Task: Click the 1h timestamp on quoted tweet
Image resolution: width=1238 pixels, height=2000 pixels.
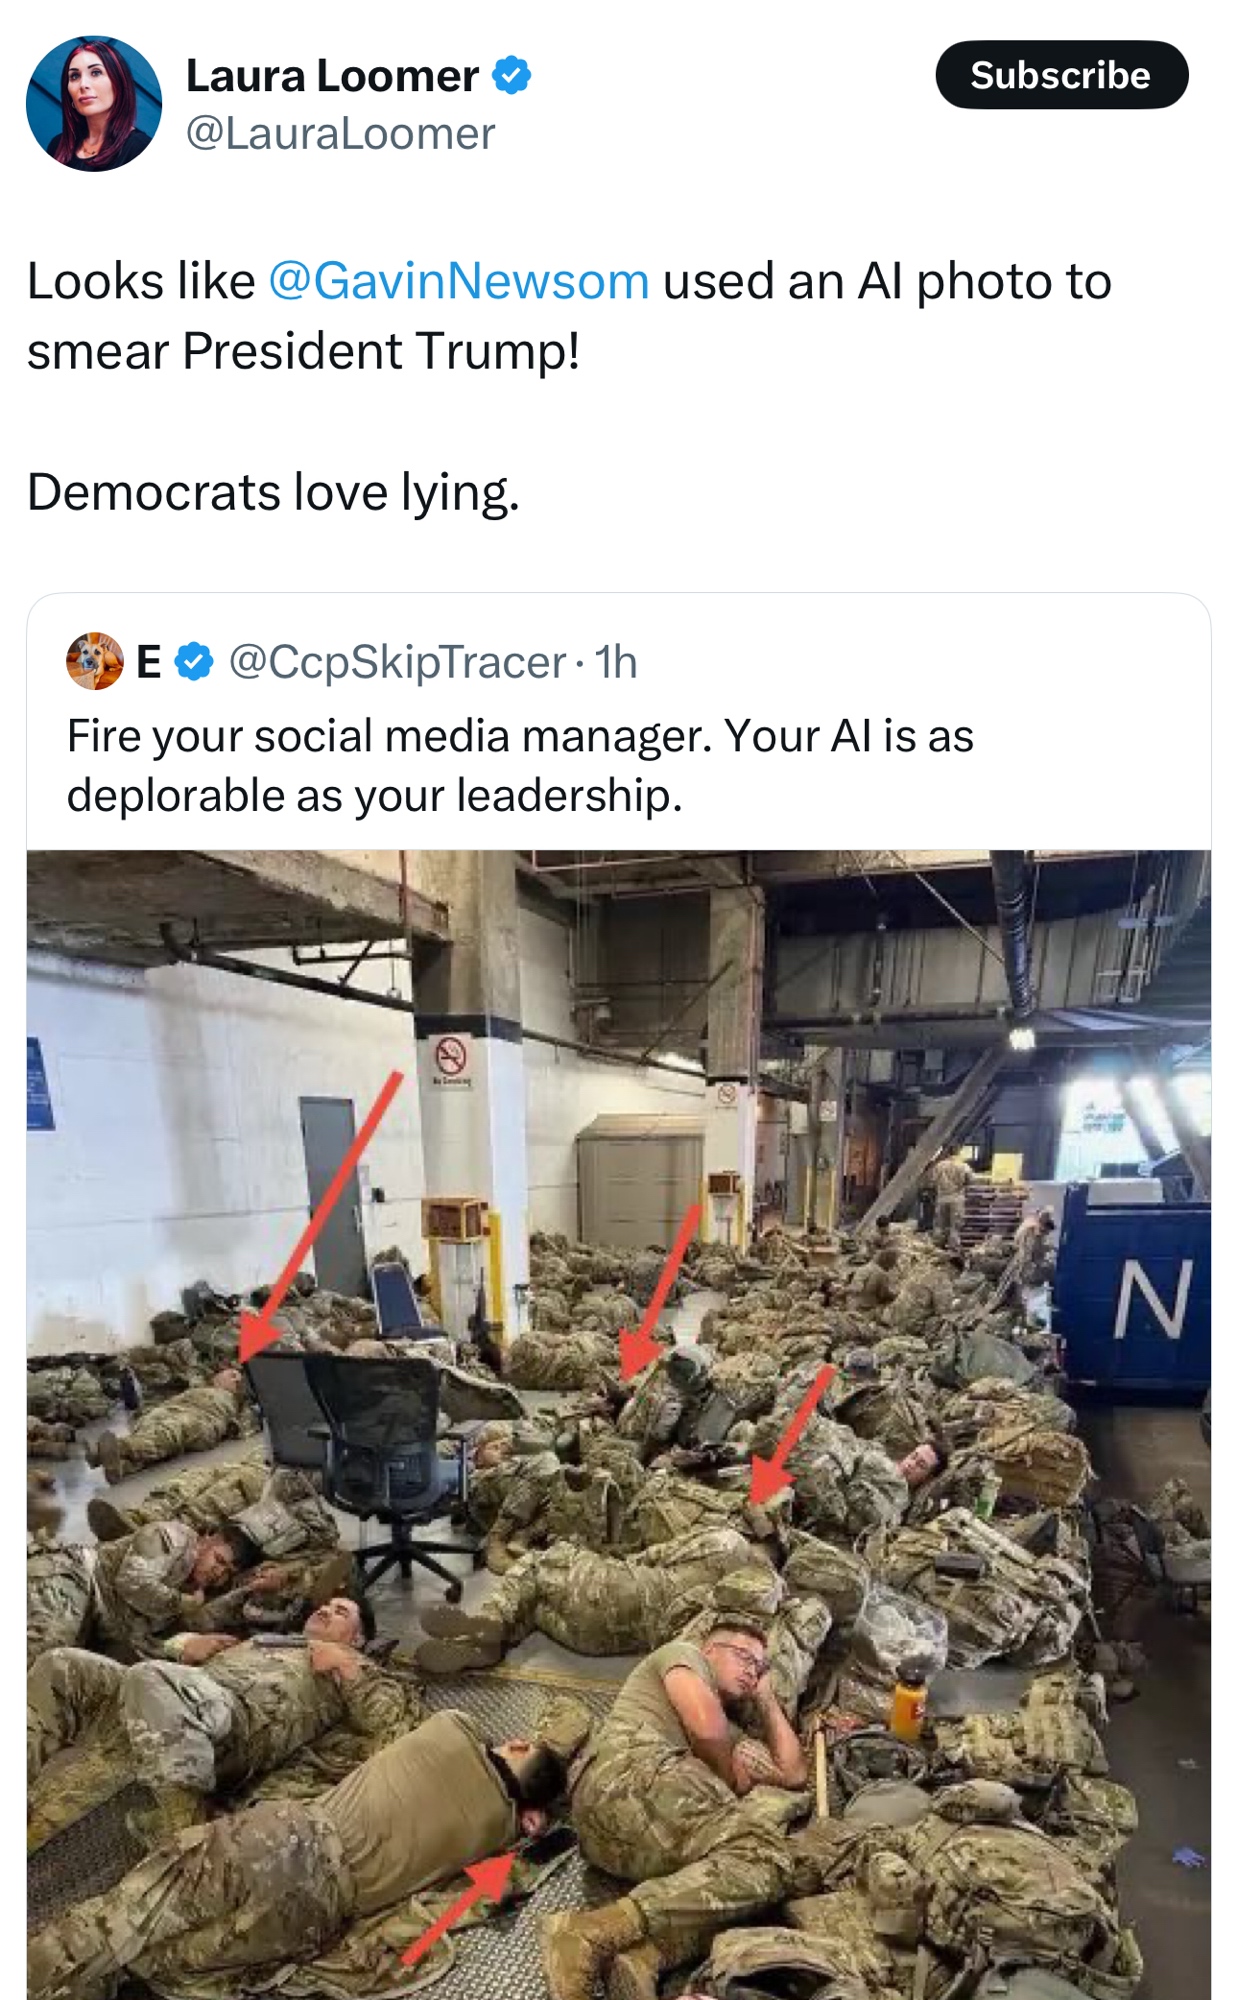Action: (x=615, y=662)
